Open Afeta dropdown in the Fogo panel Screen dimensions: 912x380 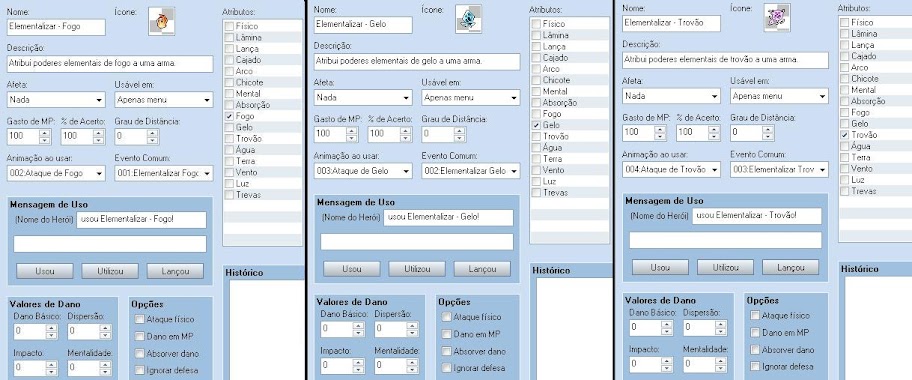[56, 100]
